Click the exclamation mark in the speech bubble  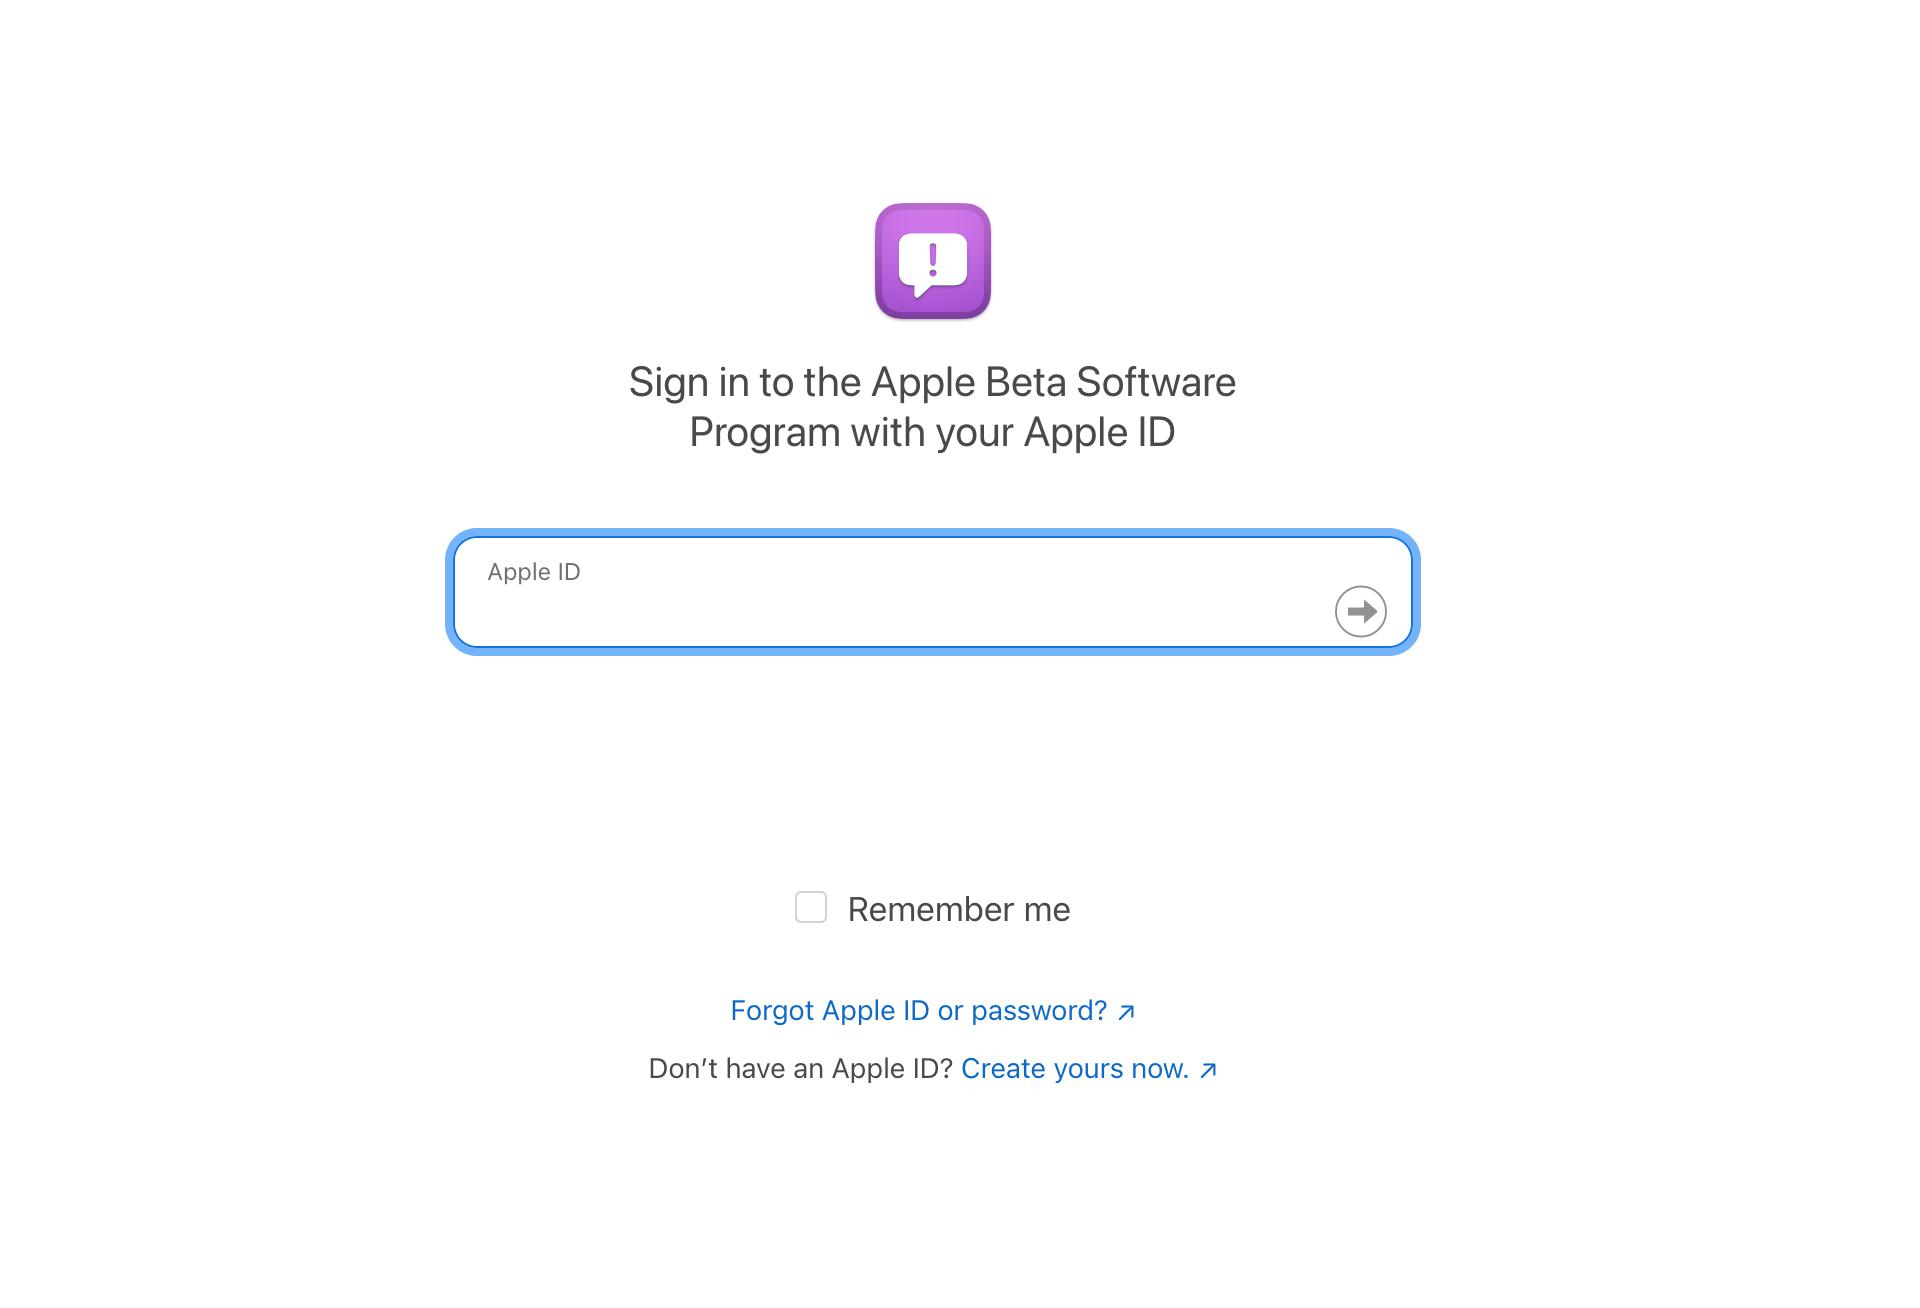pos(933,259)
